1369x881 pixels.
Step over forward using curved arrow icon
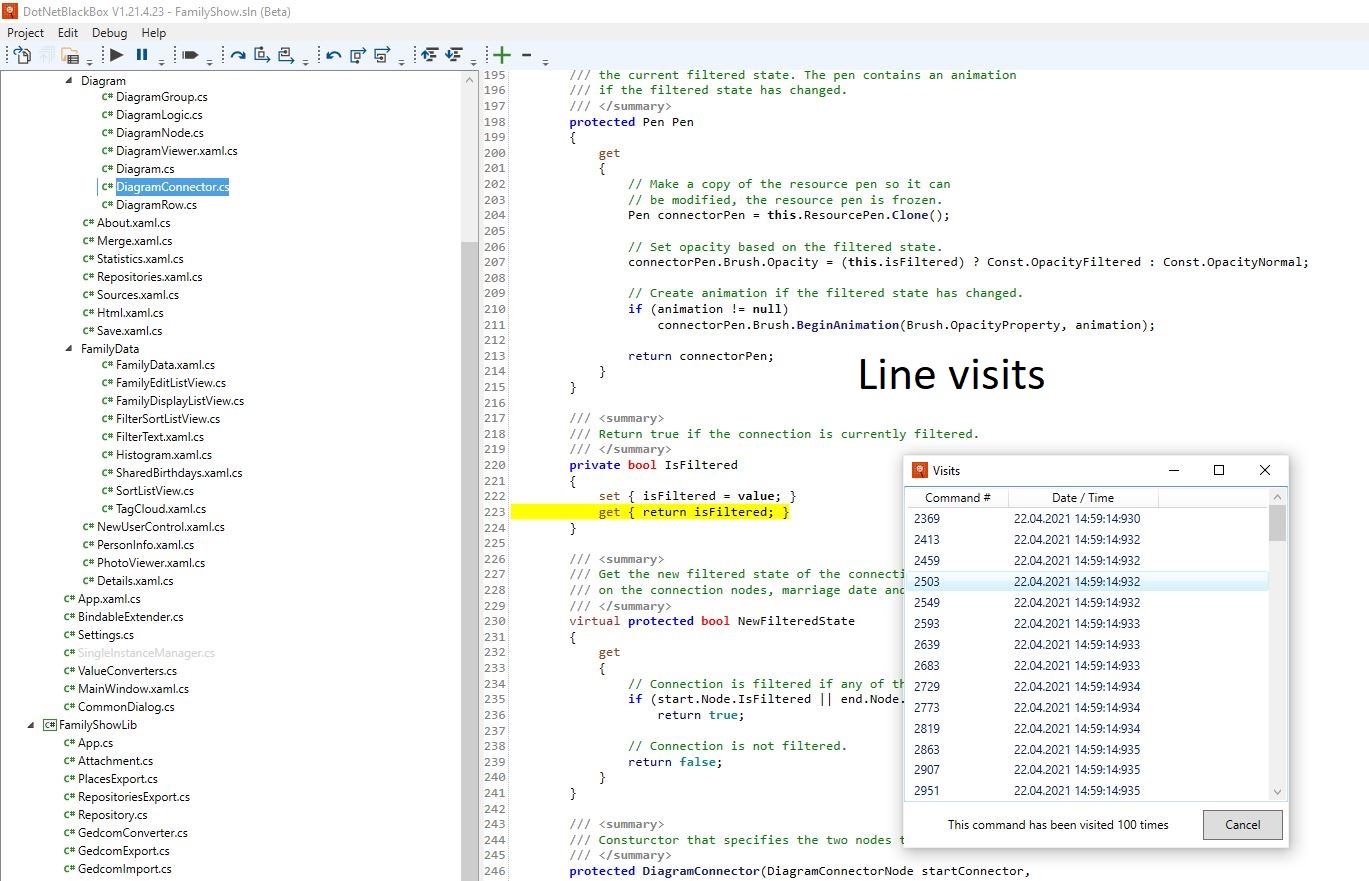238,55
